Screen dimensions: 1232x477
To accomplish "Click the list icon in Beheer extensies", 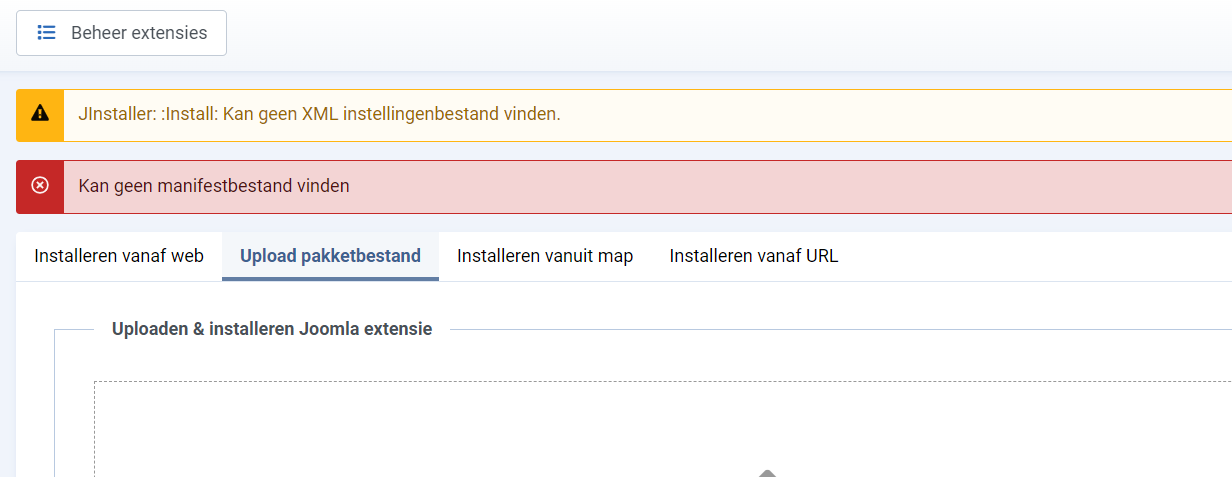I will click(x=46, y=33).
